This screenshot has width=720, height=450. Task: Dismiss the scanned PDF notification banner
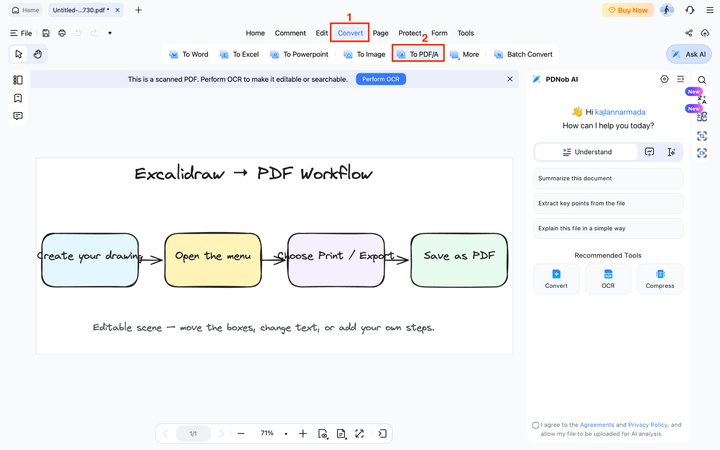coord(510,79)
